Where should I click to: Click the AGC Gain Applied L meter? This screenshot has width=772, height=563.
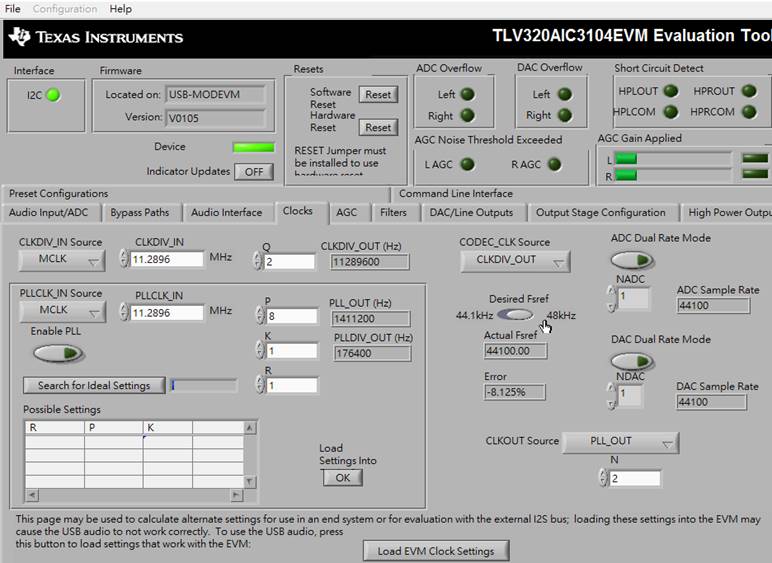pos(673,159)
